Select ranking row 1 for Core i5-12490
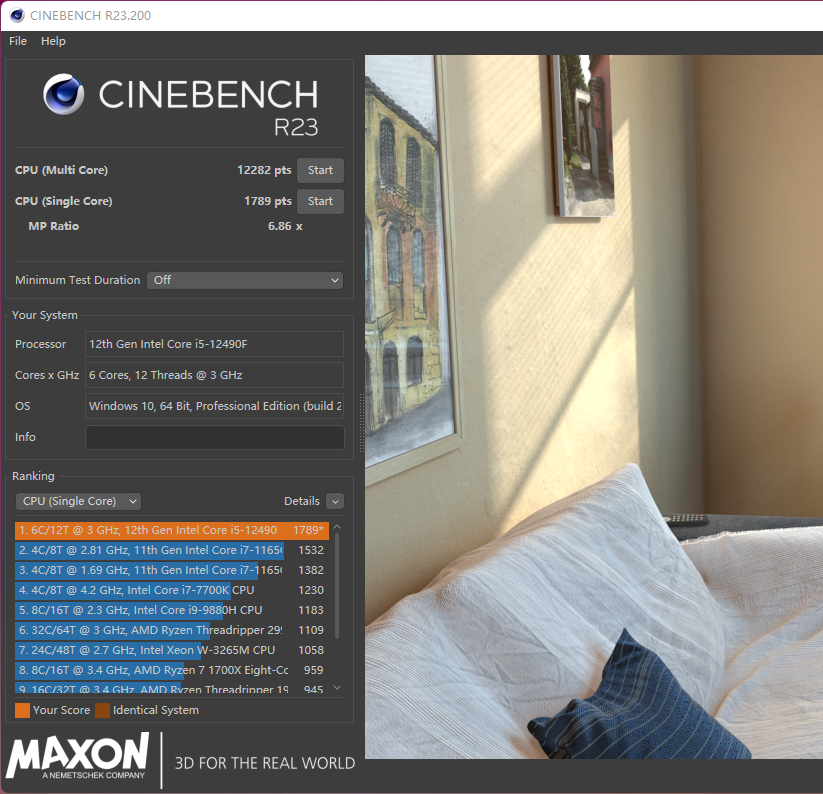 [172, 530]
